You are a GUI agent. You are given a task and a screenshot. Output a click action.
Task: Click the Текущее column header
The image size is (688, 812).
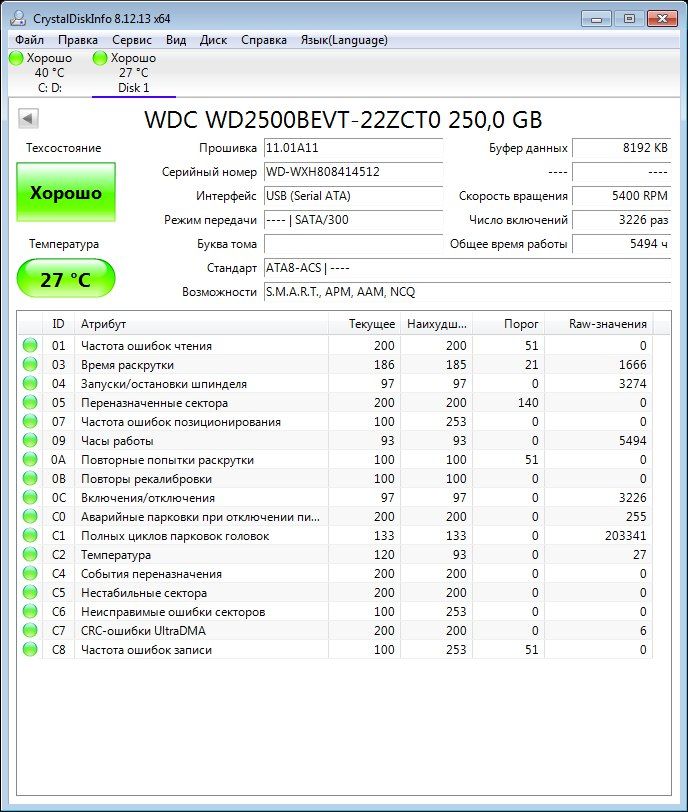(364, 324)
